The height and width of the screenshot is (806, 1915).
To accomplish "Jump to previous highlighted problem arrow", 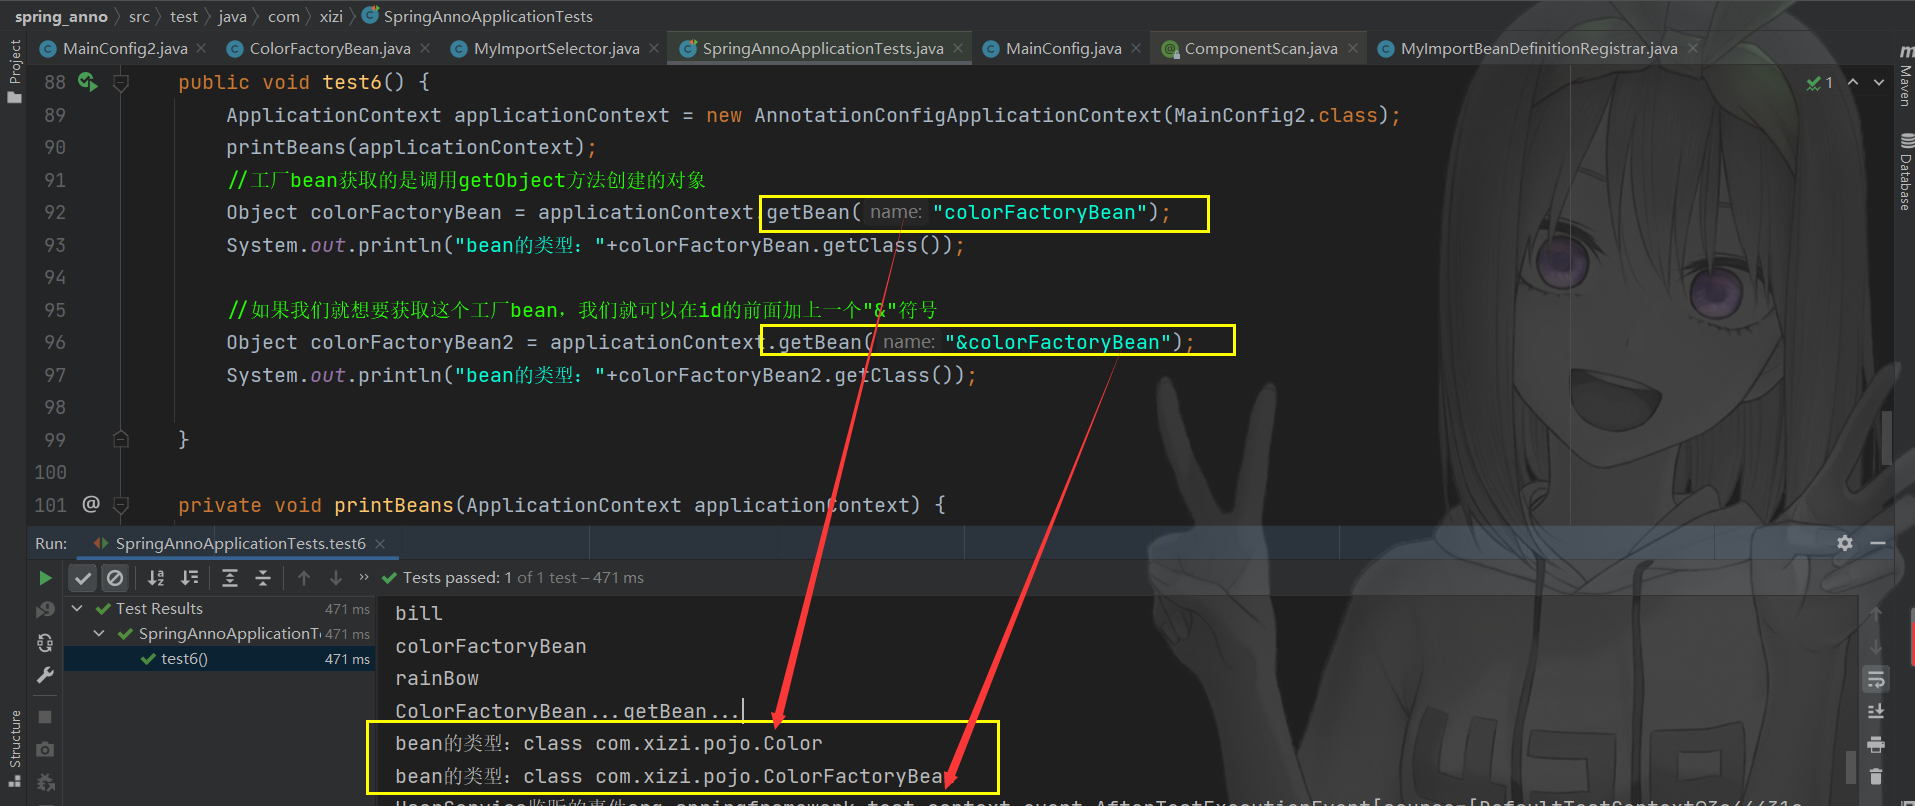I will pos(1853,82).
